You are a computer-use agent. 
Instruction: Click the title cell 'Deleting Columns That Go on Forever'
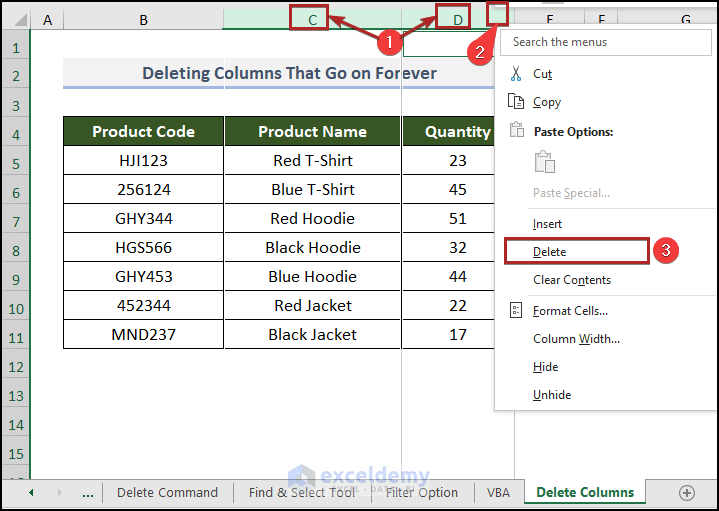[x=279, y=73]
